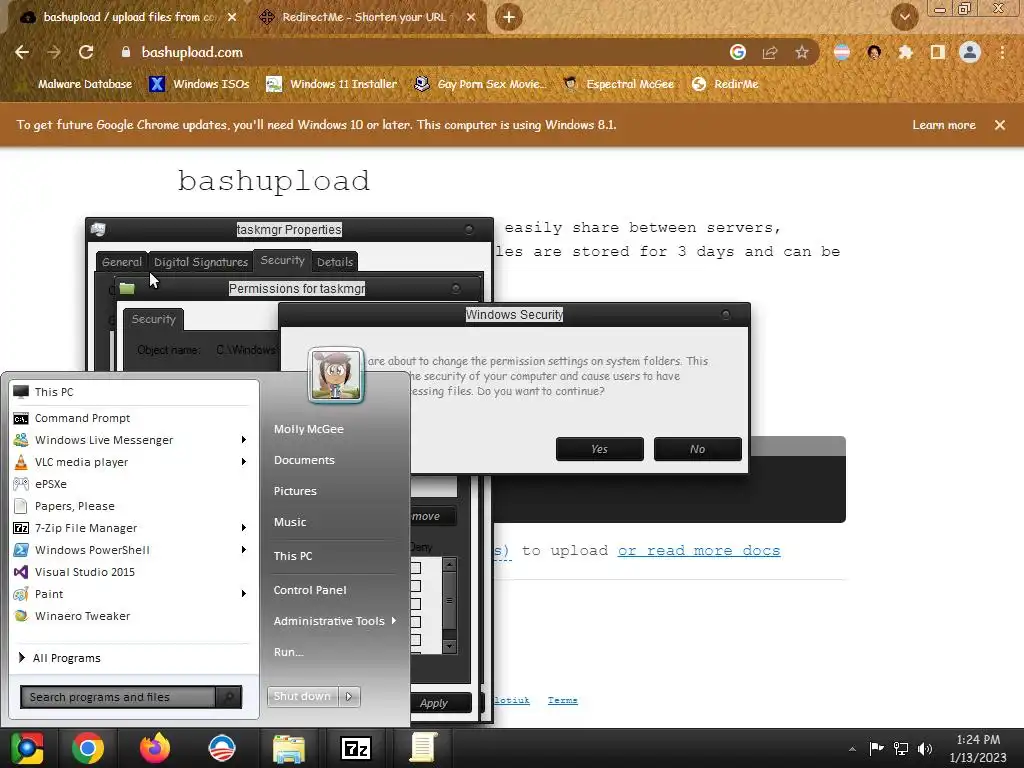Screen dimensions: 1024x768
Task: Select the Security tab in taskmgr Properties
Action: (x=282, y=260)
